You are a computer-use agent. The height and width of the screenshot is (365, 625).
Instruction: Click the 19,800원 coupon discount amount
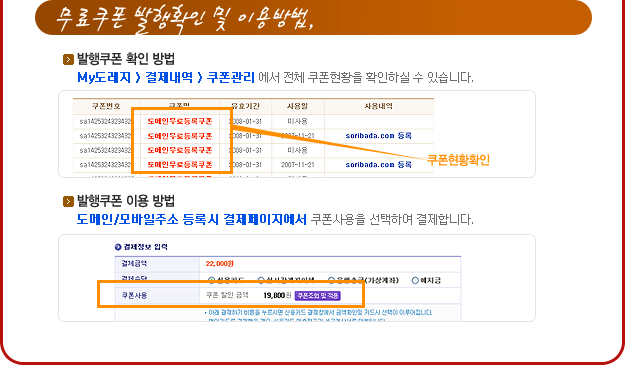point(277,295)
